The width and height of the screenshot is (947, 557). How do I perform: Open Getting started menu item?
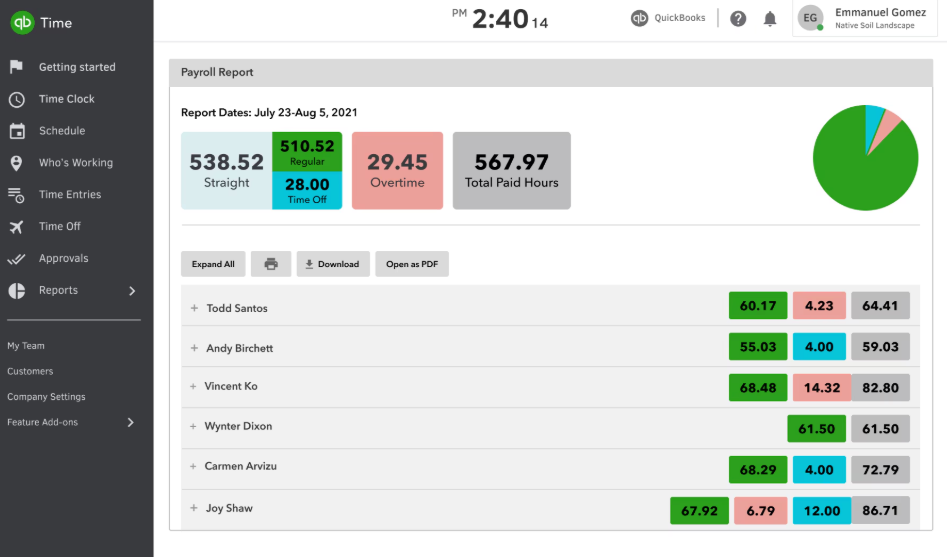point(77,67)
